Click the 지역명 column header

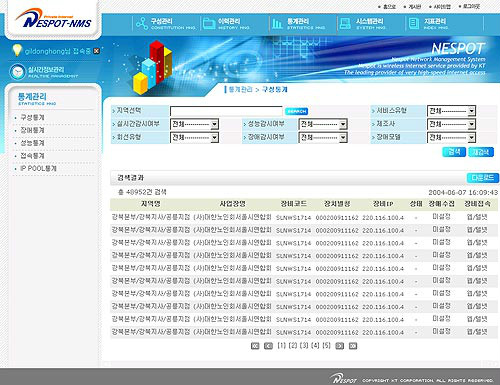[151, 204]
